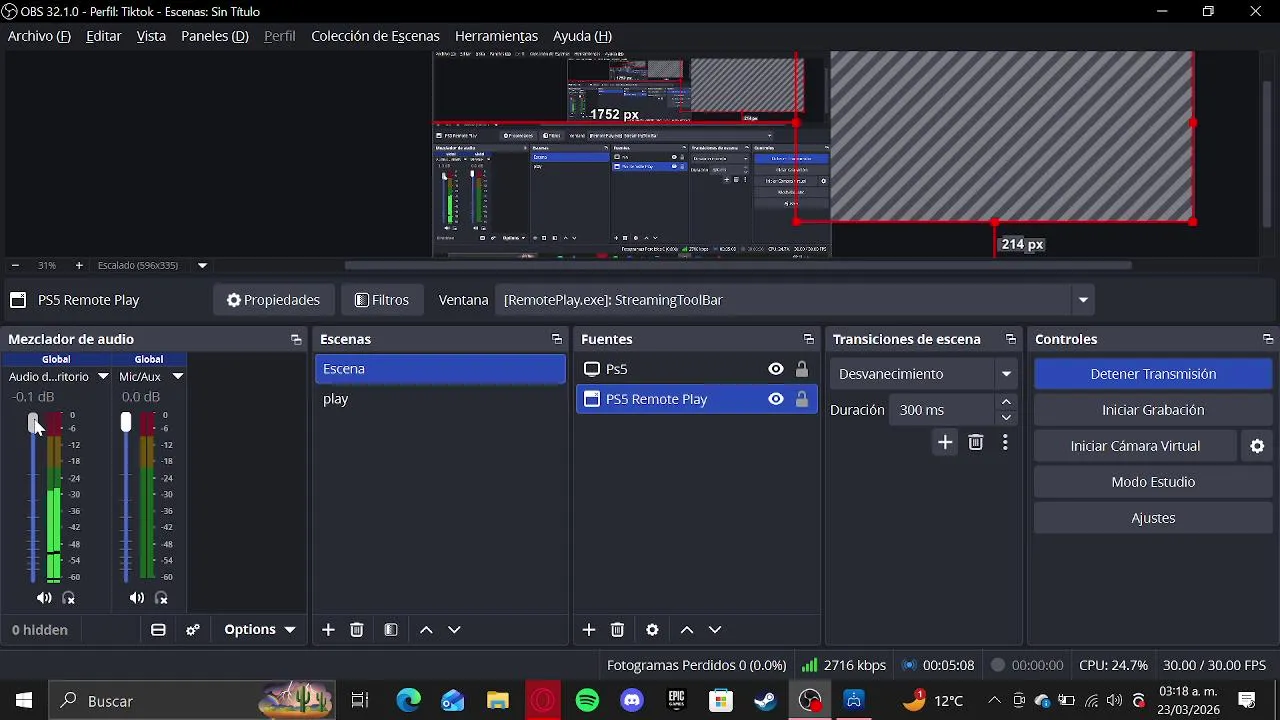Open Ayuda menu

[582, 36]
